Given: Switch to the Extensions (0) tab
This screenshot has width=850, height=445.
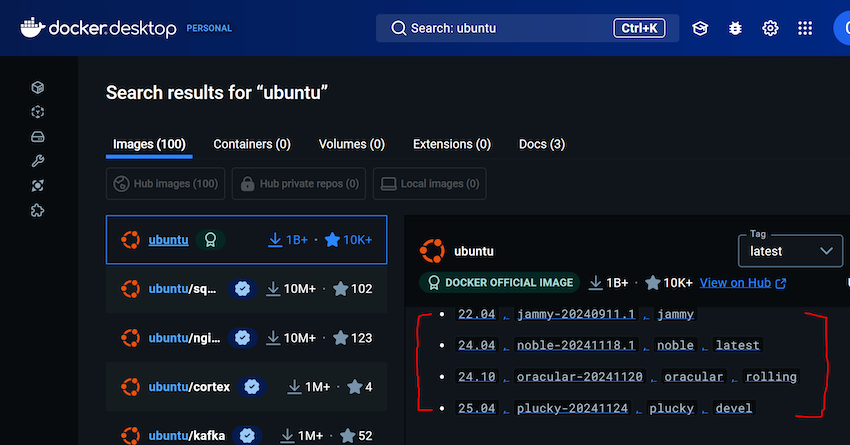Looking at the screenshot, I should coord(452,144).
